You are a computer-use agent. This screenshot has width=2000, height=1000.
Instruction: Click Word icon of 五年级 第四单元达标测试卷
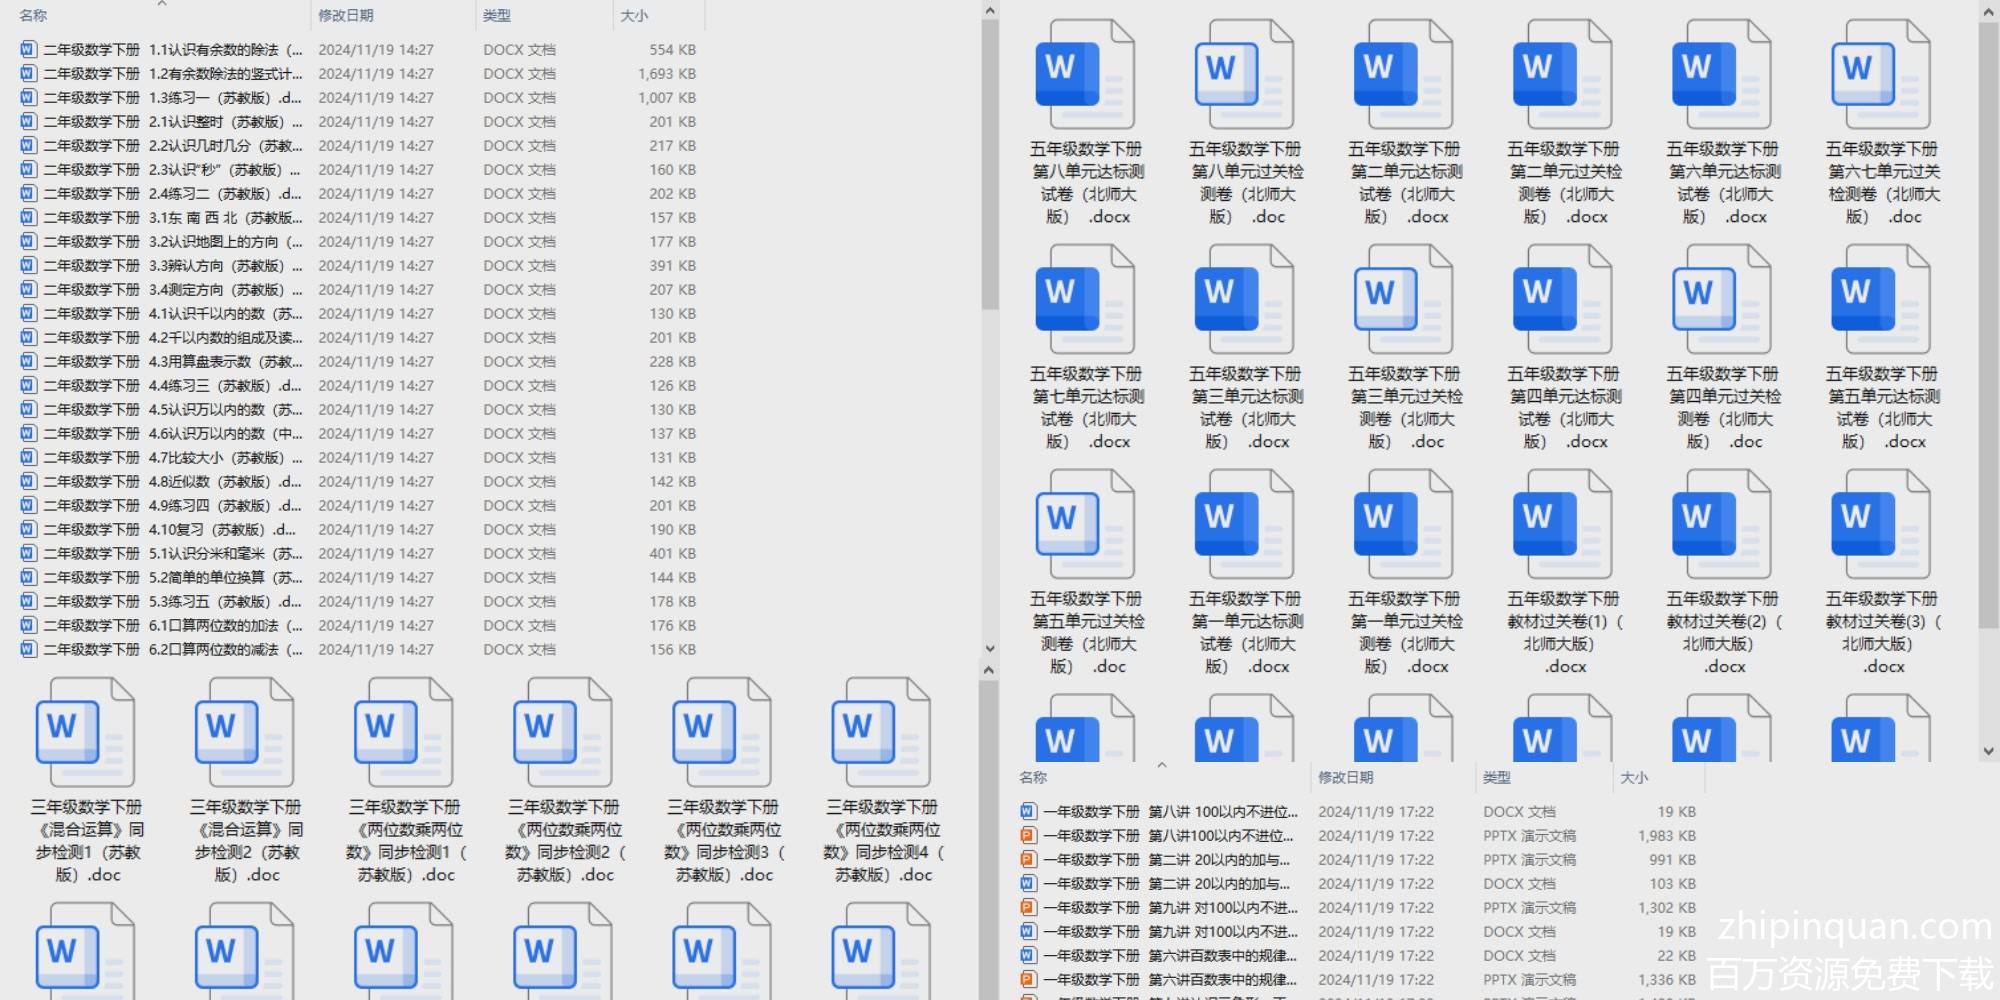1562,301
